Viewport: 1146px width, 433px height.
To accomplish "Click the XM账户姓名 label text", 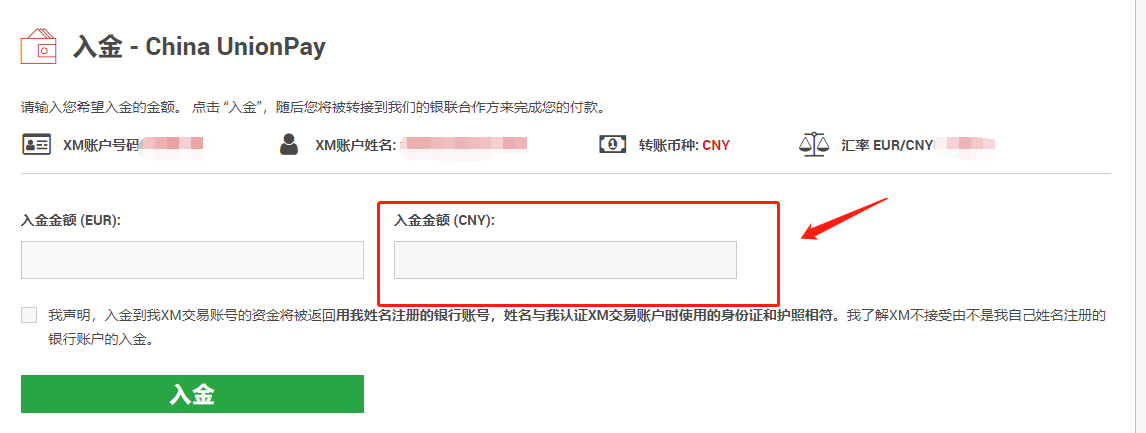I will coord(355,145).
